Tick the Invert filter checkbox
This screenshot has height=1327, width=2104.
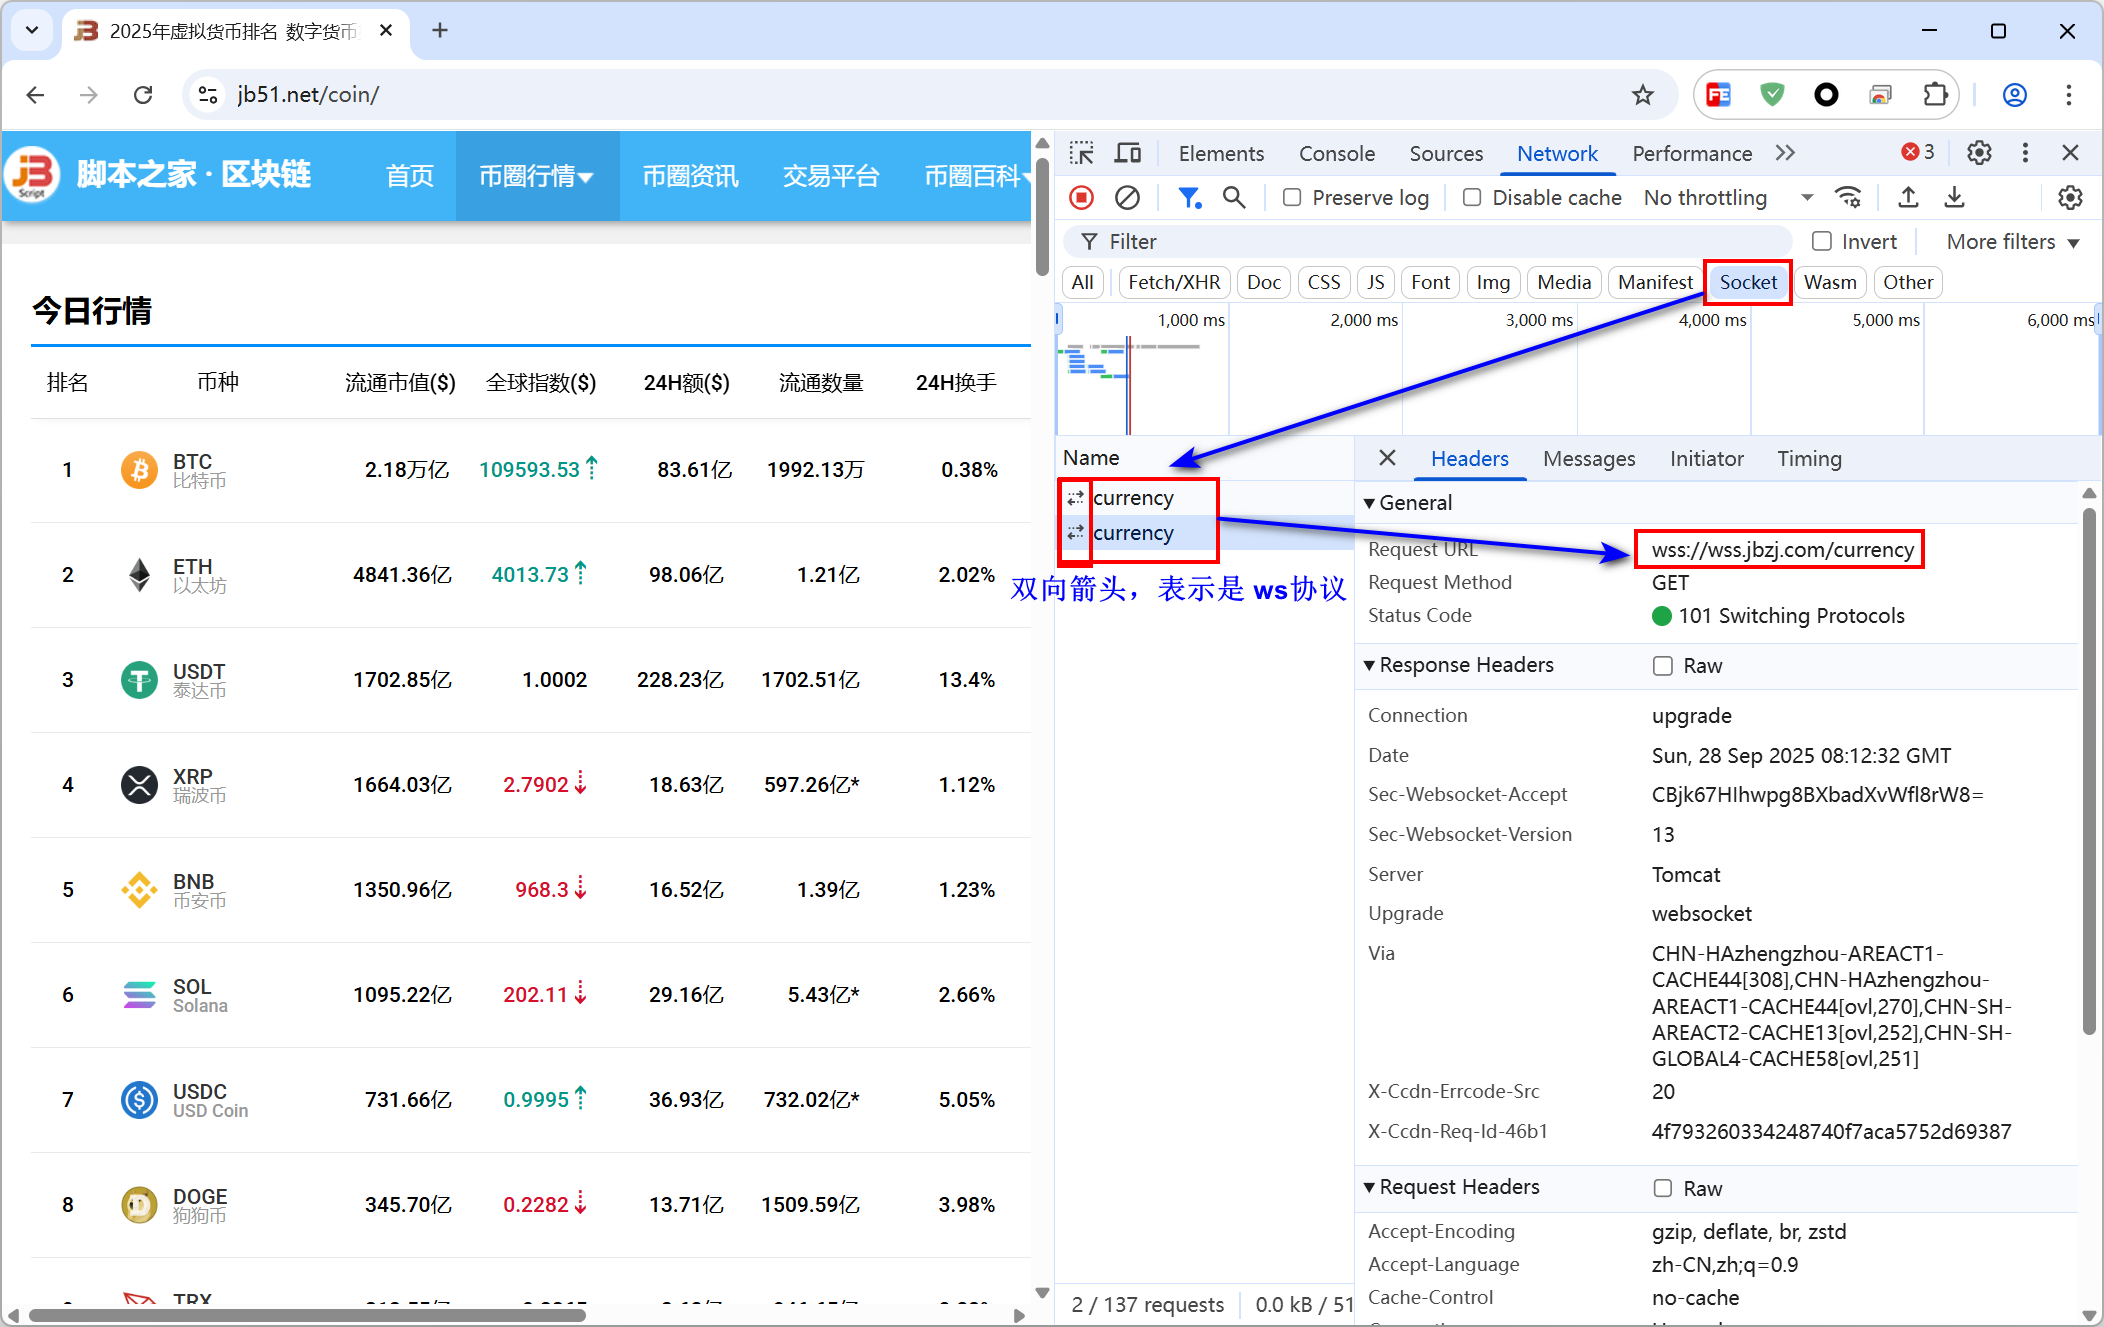tap(1822, 242)
